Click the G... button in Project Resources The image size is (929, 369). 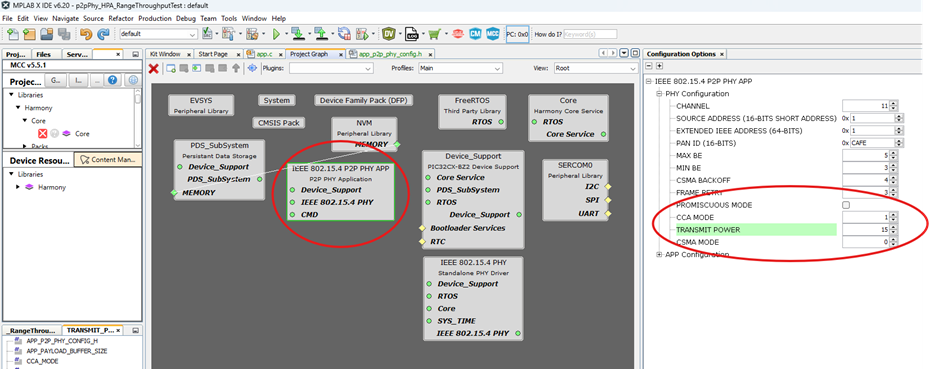(56, 80)
